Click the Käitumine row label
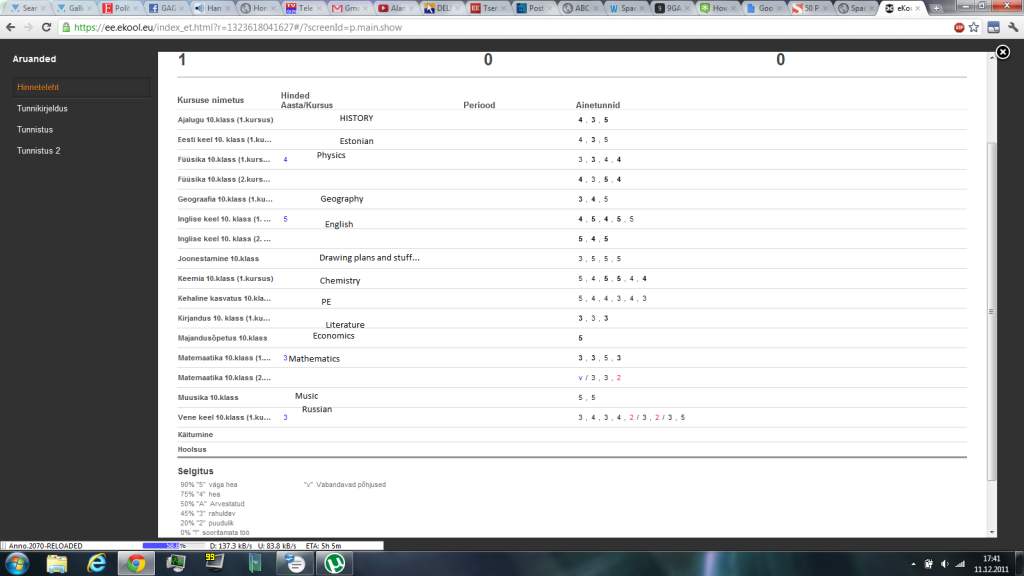The height and width of the screenshot is (576, 1024). 195,434
